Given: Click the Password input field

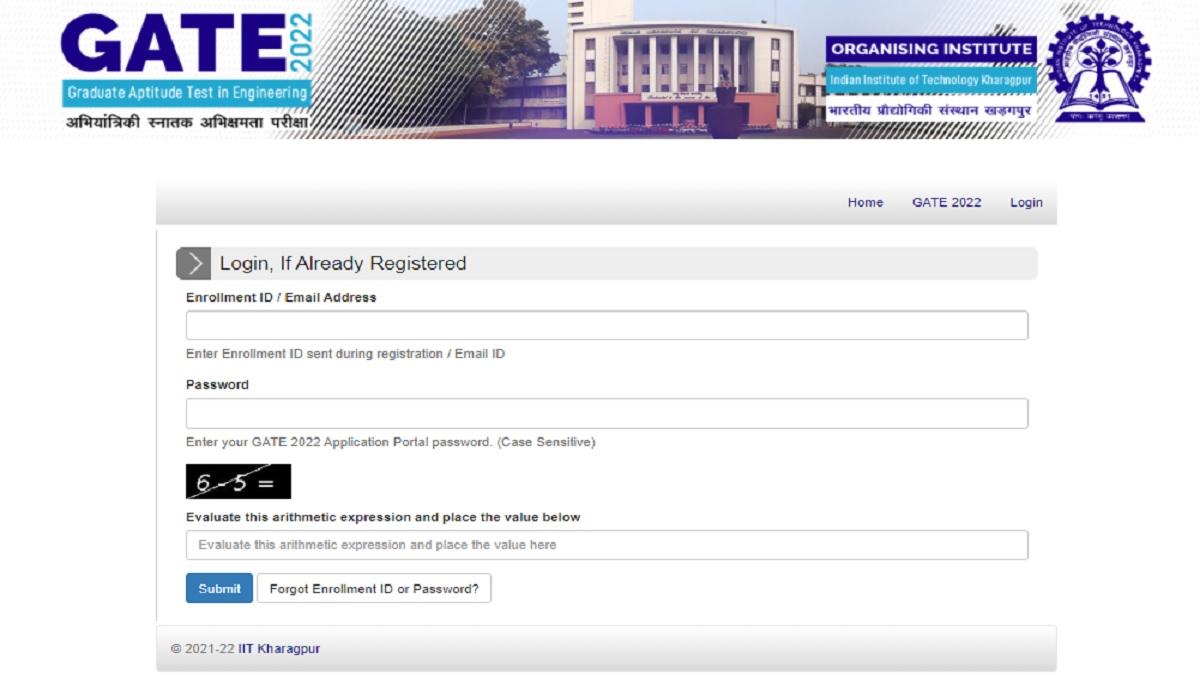Looking at the screenshot, I should [605, 411].
